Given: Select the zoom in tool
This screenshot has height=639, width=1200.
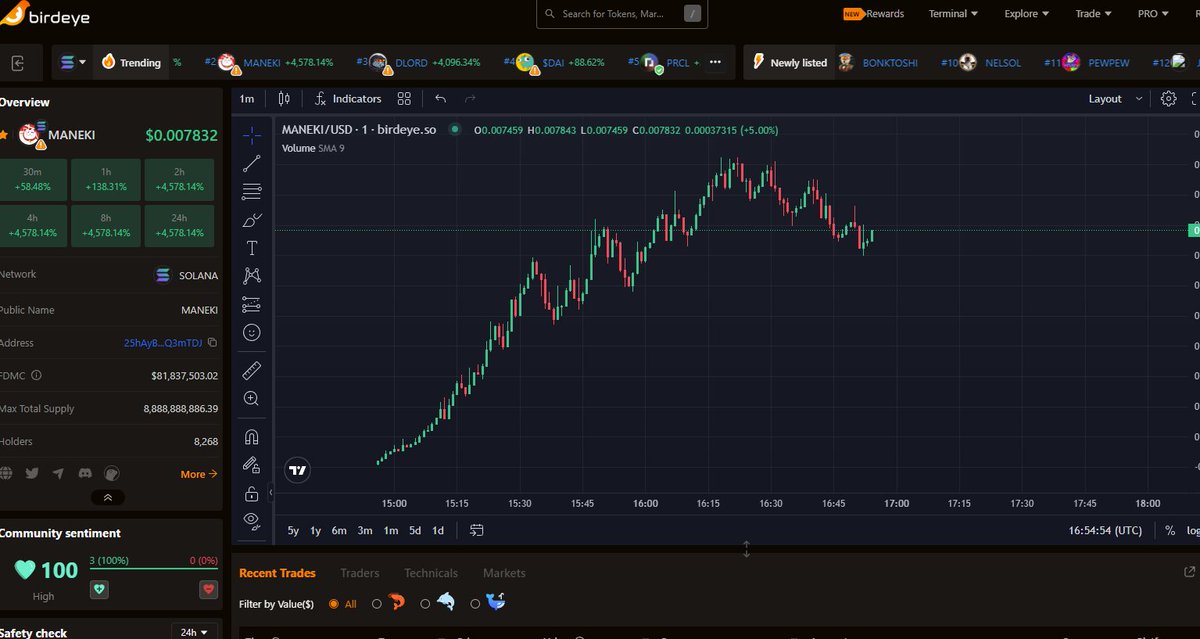Looking at the screenshot, I should (252, 399).
